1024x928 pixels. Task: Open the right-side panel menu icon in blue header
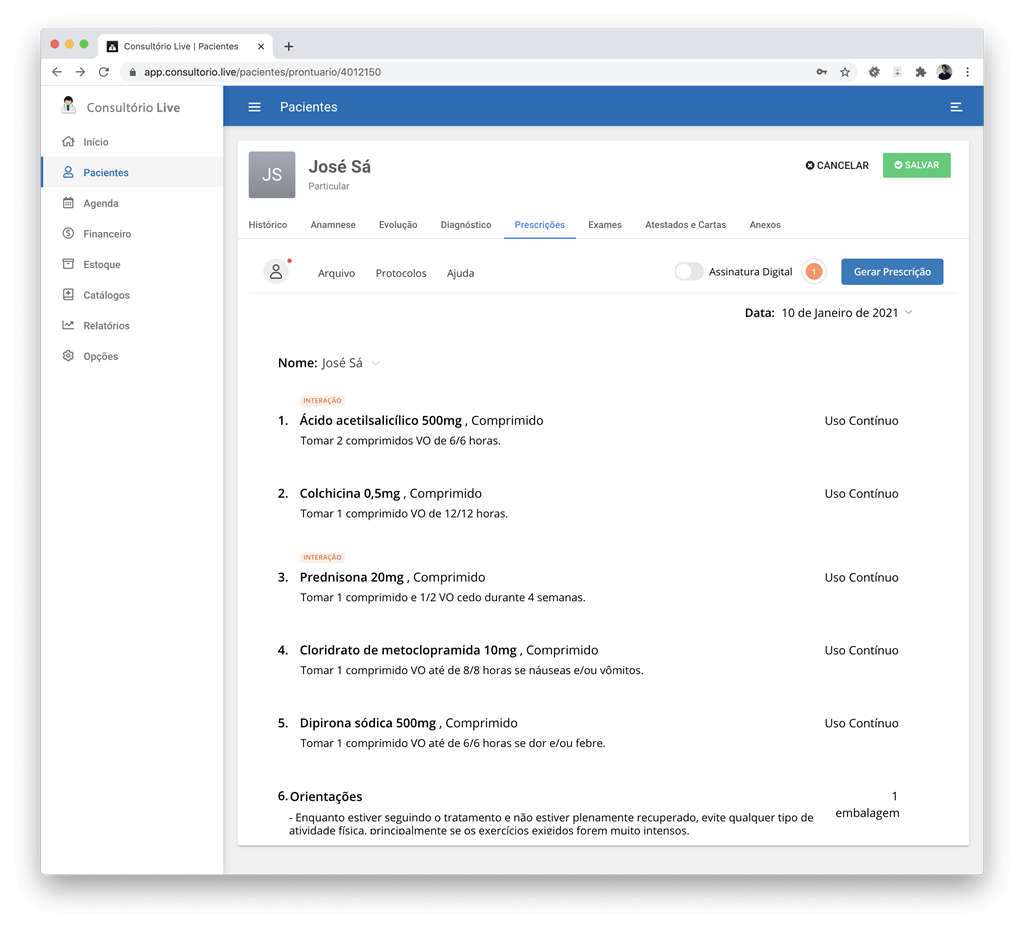coord(955,107)
